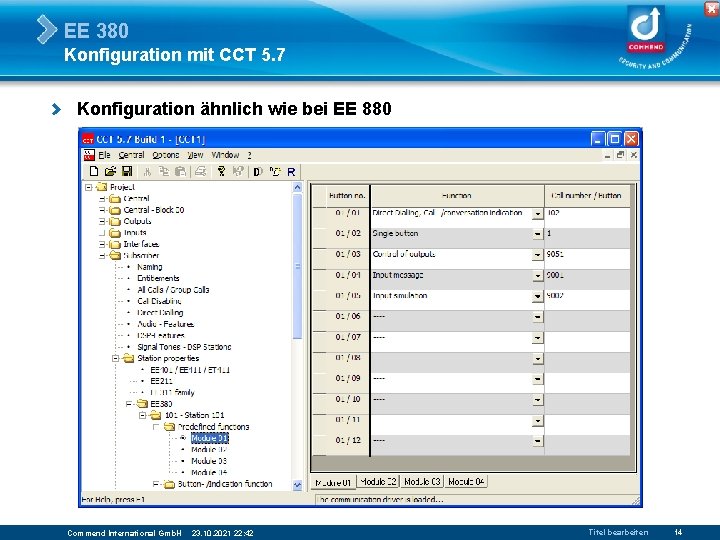The height and width of the screenshot is (540, 720).
Task: Select All Calls / Group Calls item
Action: [x=173, y=290]
